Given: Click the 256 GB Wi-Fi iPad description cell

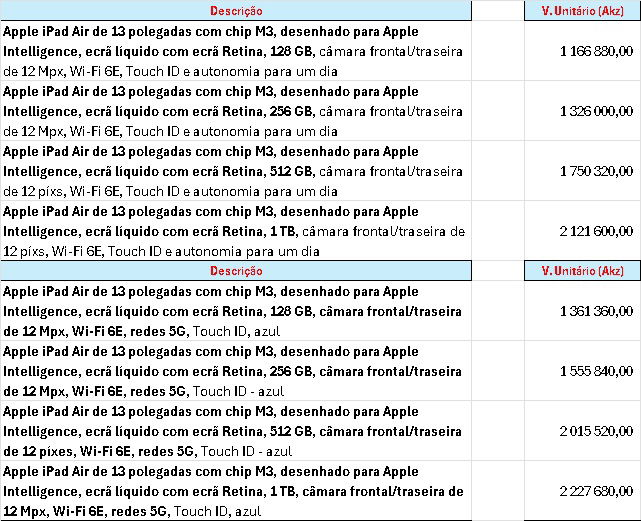Looking at the screenshot, I should pos(236,111).
